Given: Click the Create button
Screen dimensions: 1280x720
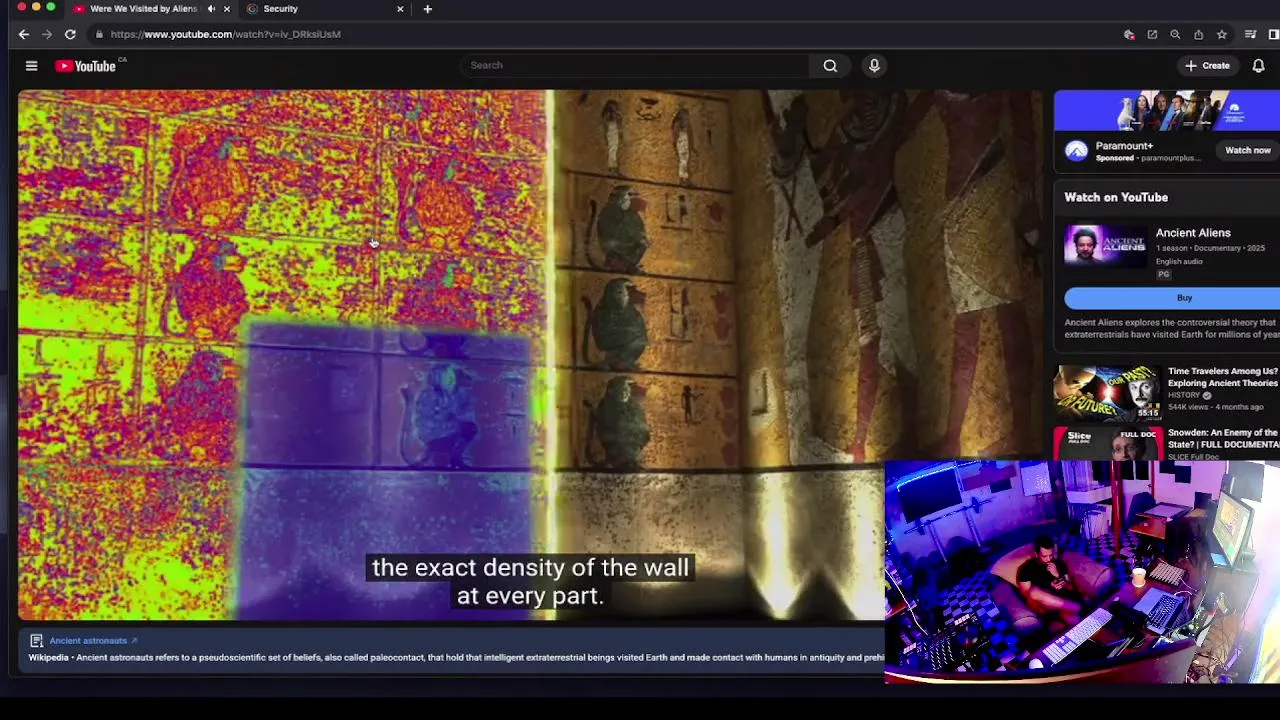Looking at the screenshot, I should (x=1207, y=66).
